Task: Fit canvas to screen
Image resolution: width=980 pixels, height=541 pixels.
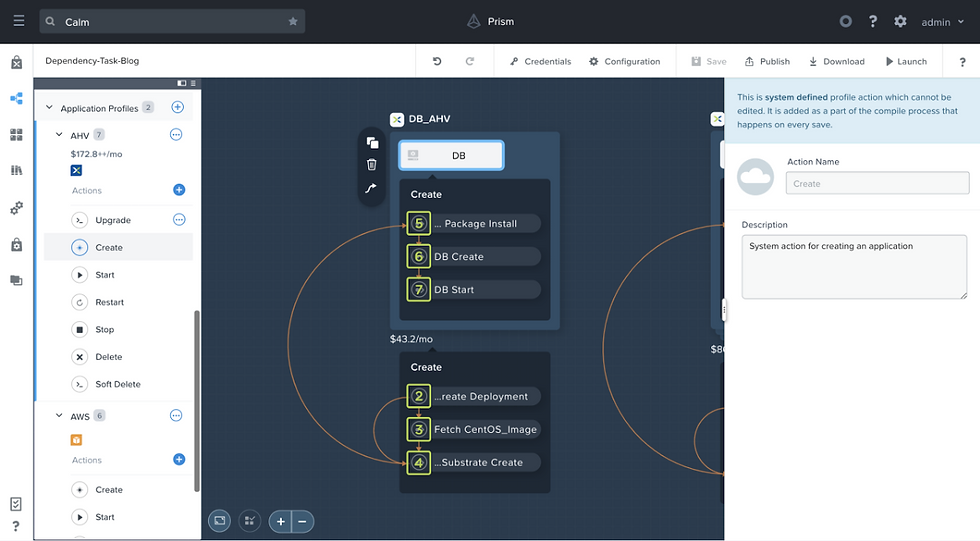Action: (x=219, y=521)
